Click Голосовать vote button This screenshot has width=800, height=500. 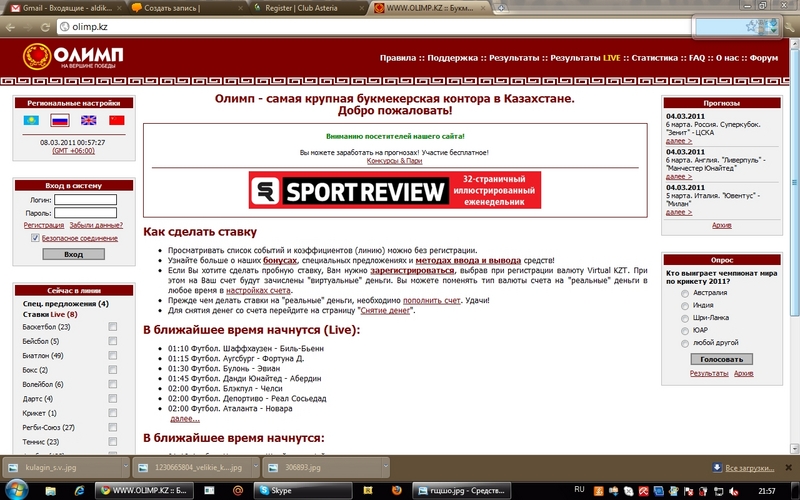coord(721,359)
